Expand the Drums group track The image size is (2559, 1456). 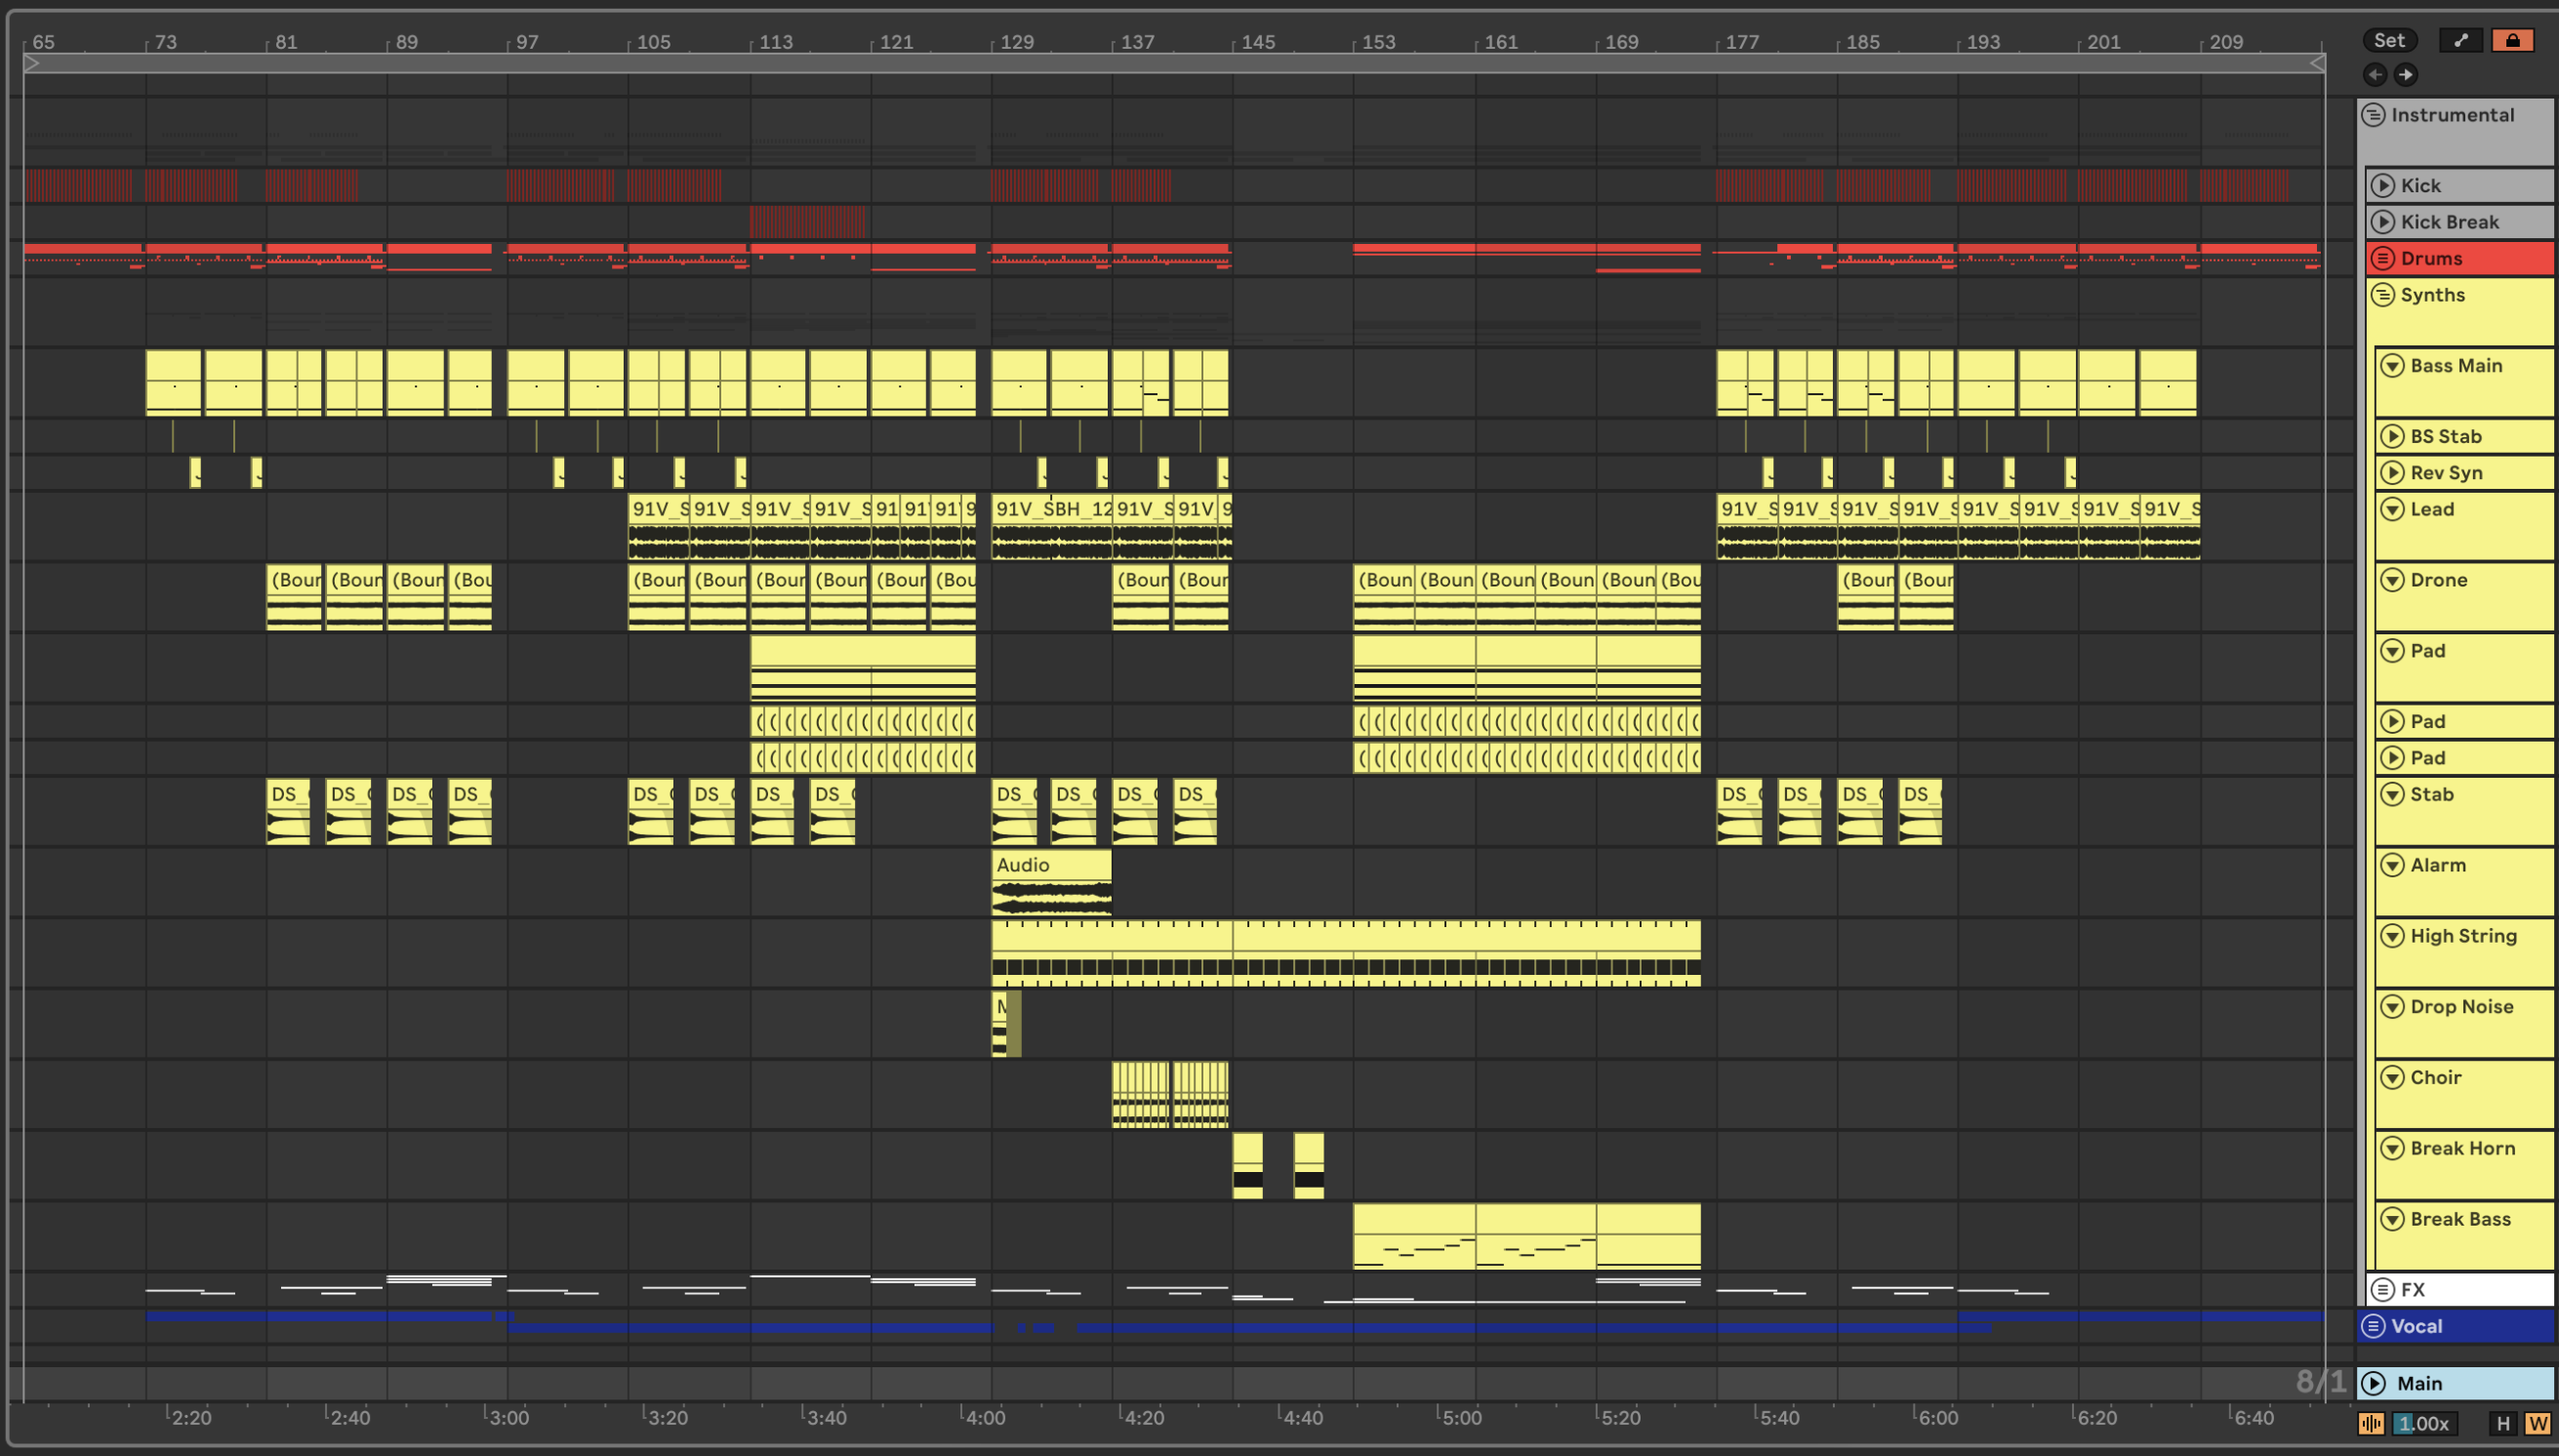[x=2383, y=258]
